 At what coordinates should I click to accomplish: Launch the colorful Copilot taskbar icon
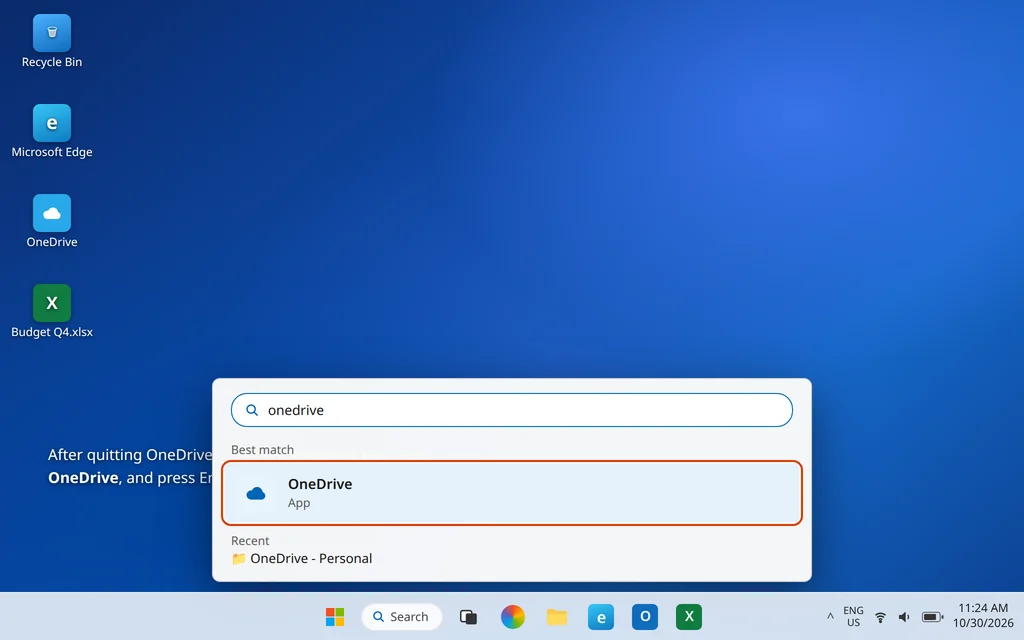(x=513, y=616)
